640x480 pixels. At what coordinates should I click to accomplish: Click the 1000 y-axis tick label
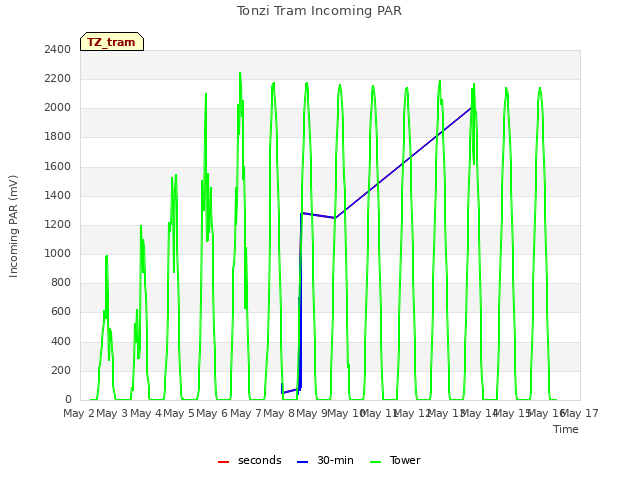(x=58, y=253)
